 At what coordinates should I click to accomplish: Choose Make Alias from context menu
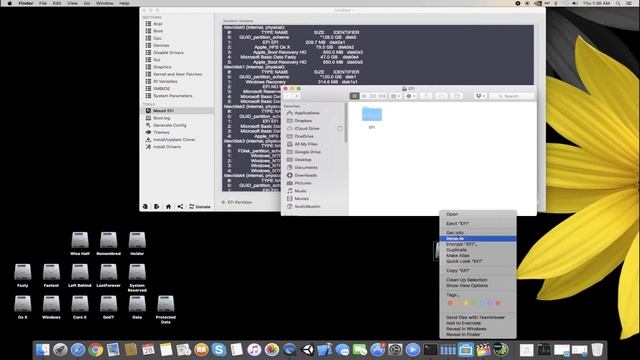click(478, 256)
